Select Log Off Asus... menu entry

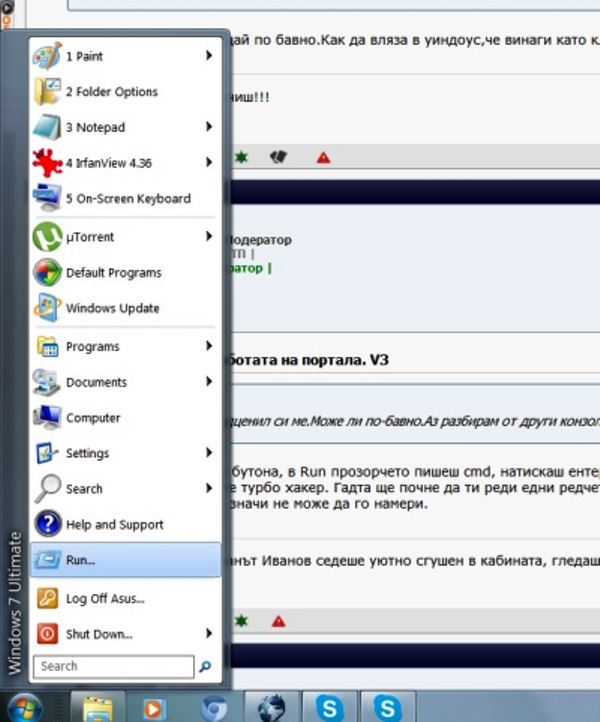point(125,598)
